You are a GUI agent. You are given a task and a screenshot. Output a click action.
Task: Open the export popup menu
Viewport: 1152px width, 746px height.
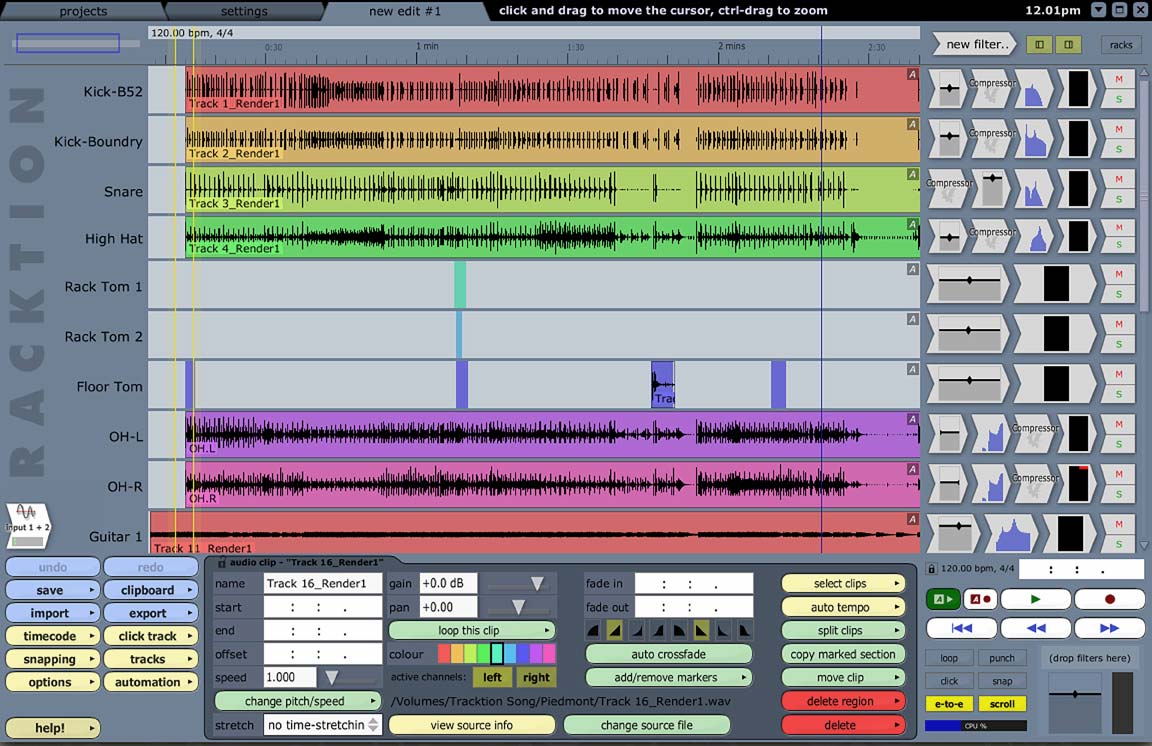[x=151, y=613]
